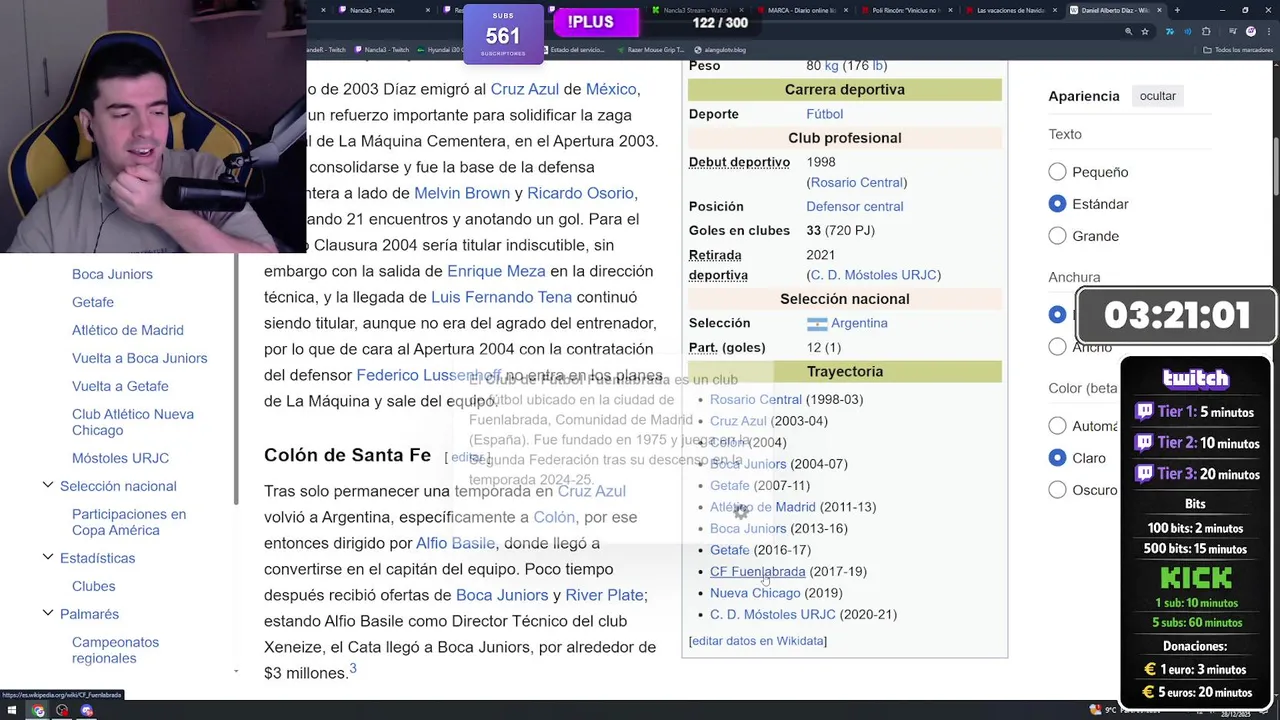Screen dimensions: 1280x720
Task: Open the kg unit link in Peso row
Action: 831,66
